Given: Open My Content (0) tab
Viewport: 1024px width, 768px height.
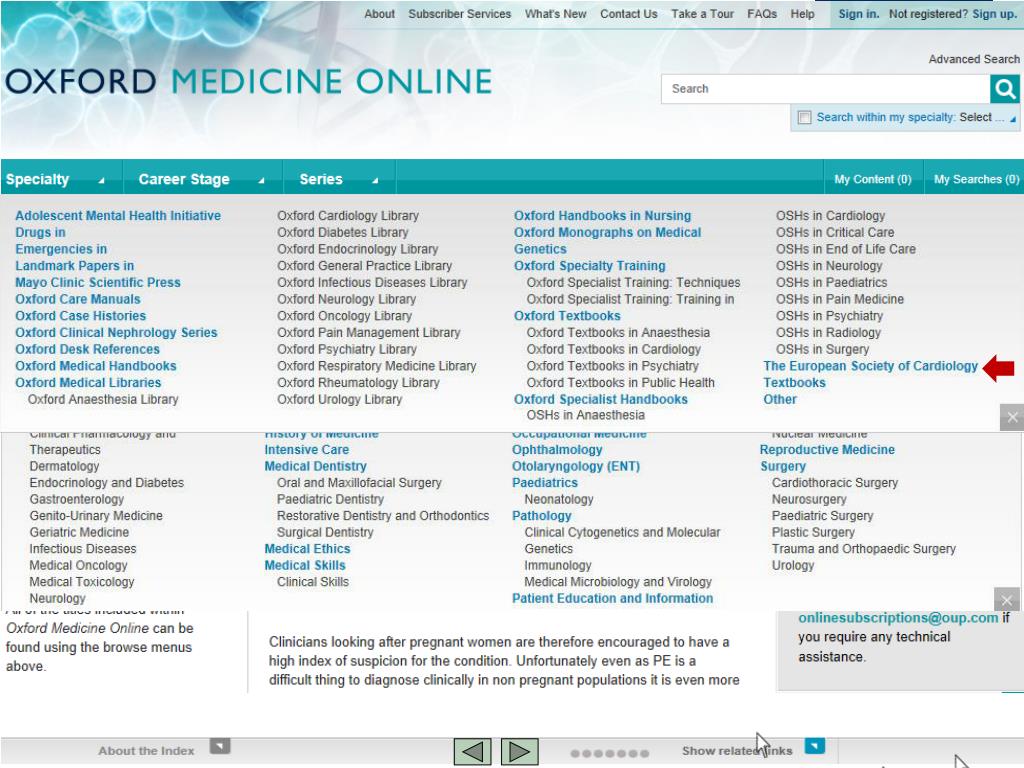Looking at the screenshot, I should pos(872,180).
